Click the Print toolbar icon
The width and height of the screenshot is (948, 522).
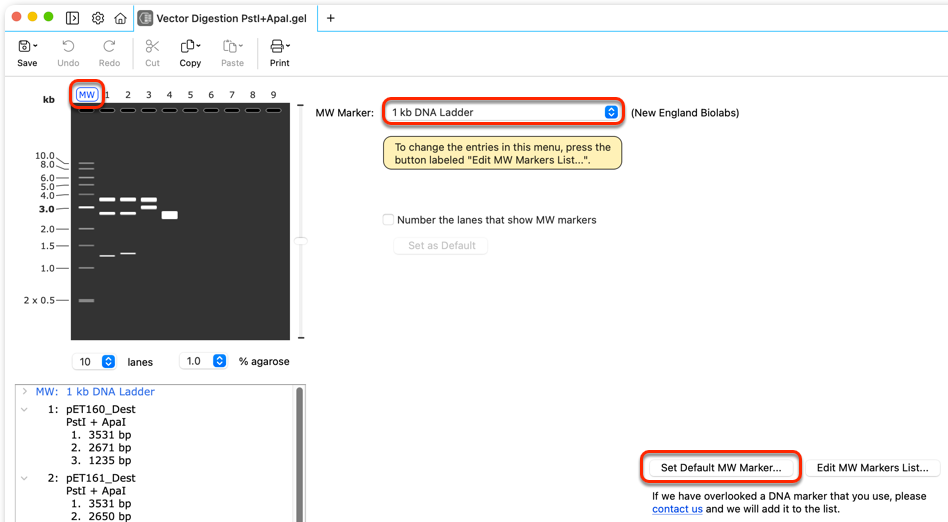pos(277,47)
